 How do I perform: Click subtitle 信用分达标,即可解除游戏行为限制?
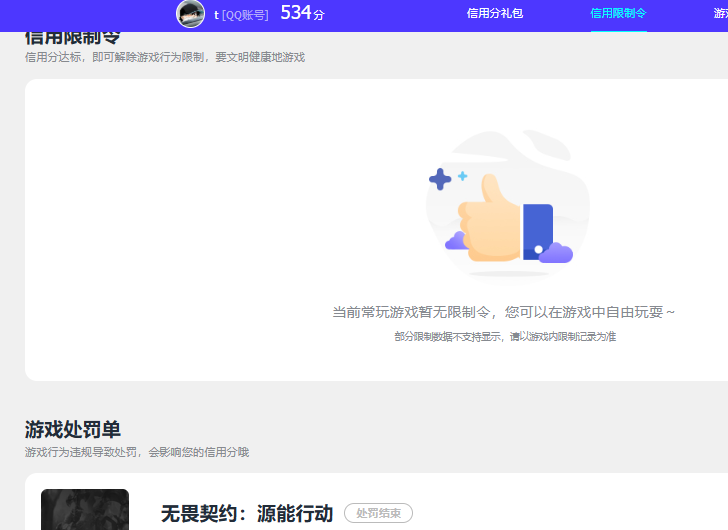tap(114, 57)
